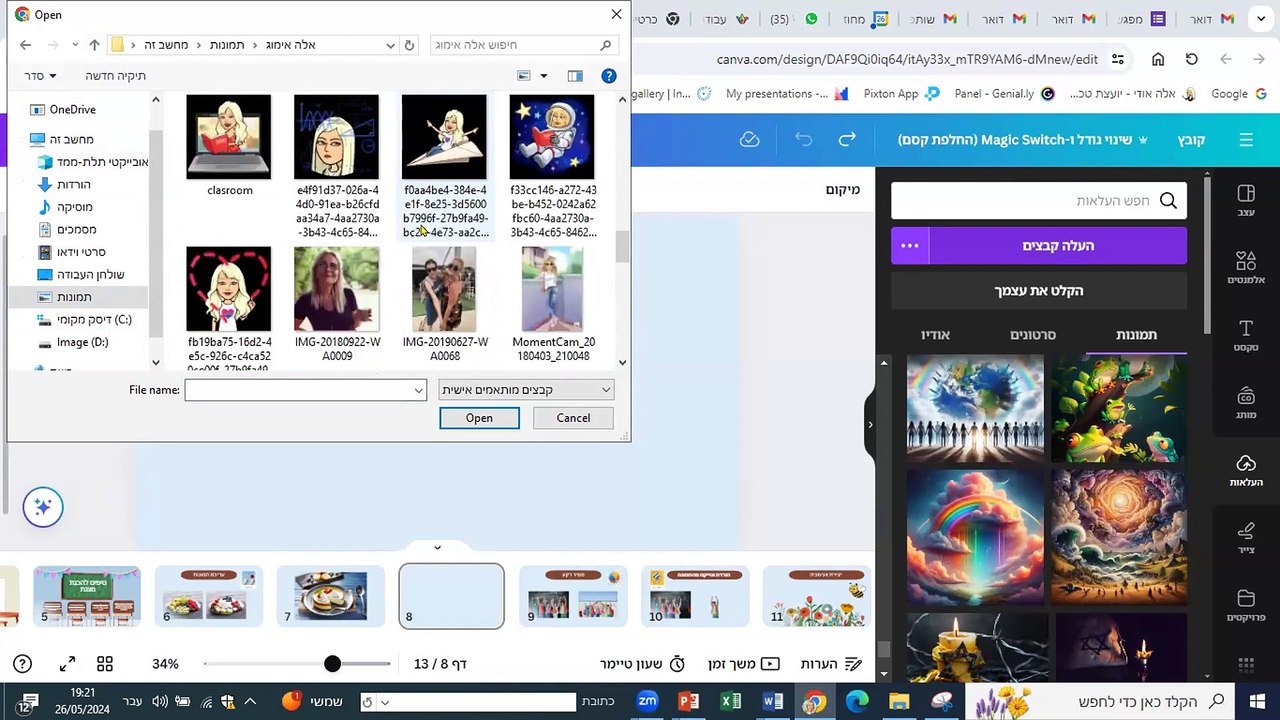Image resolution: width=1280 pixels, height=720 pixels.
Task: Click the Cancel button in dialog
Action: coord(573,418)
